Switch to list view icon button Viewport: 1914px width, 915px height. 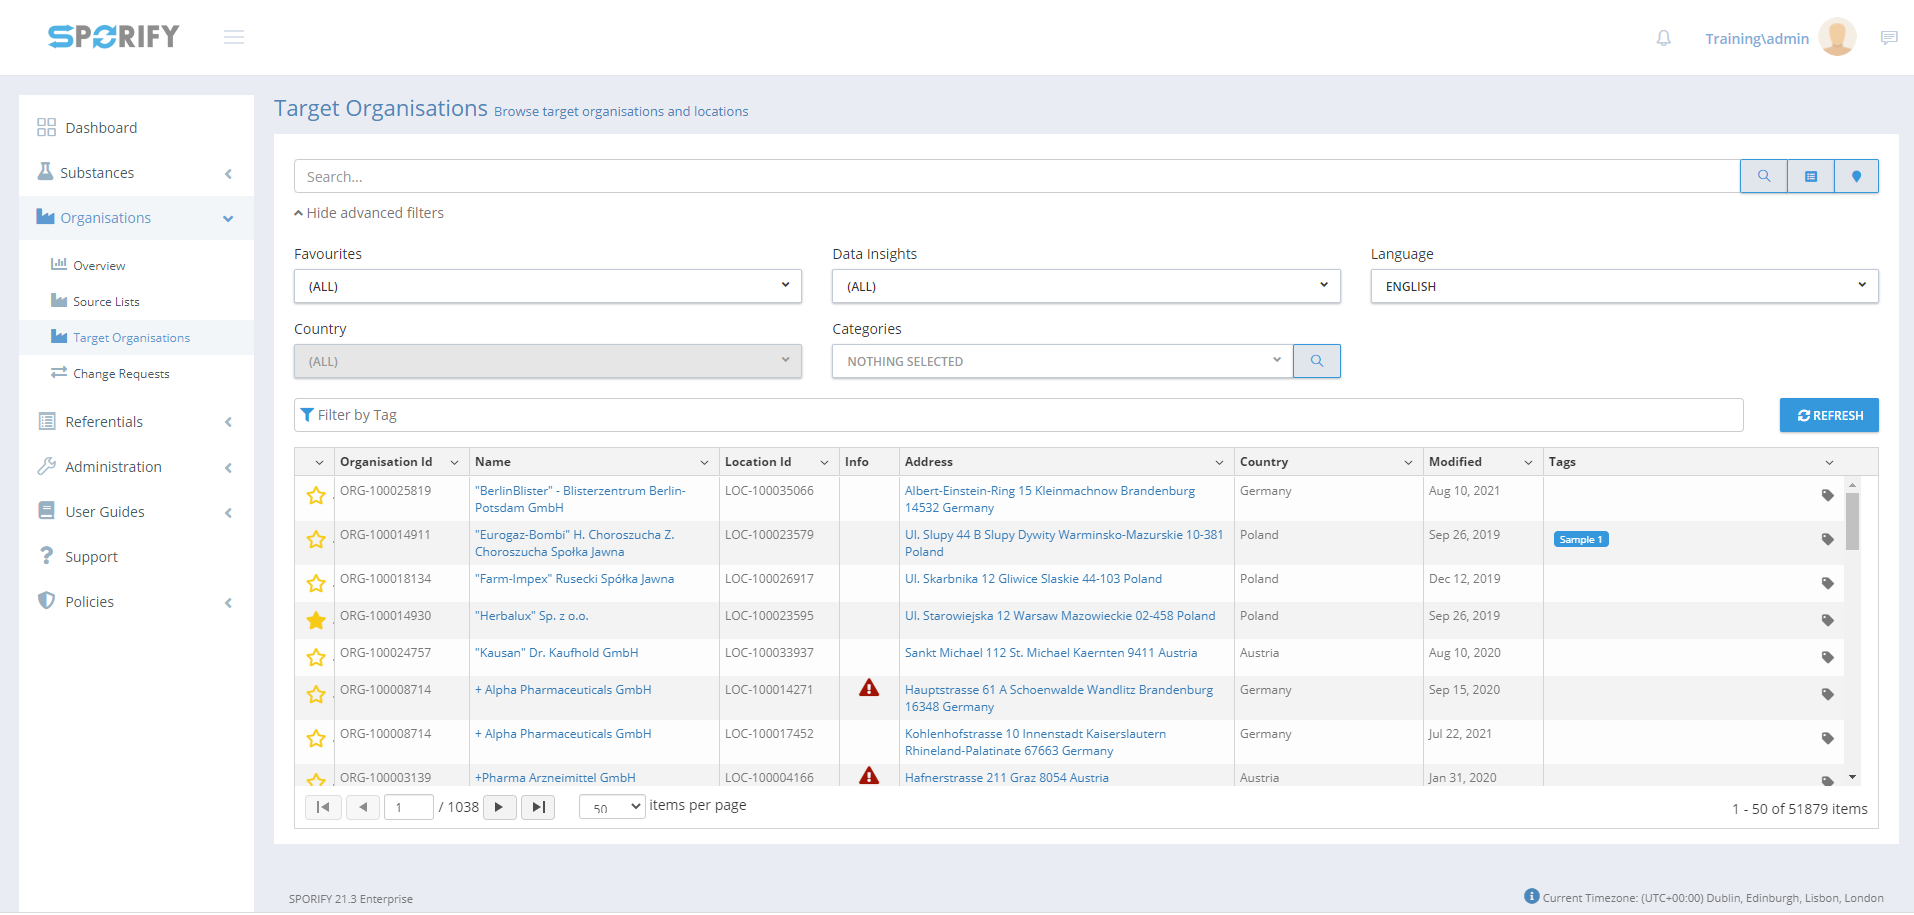1810,176
